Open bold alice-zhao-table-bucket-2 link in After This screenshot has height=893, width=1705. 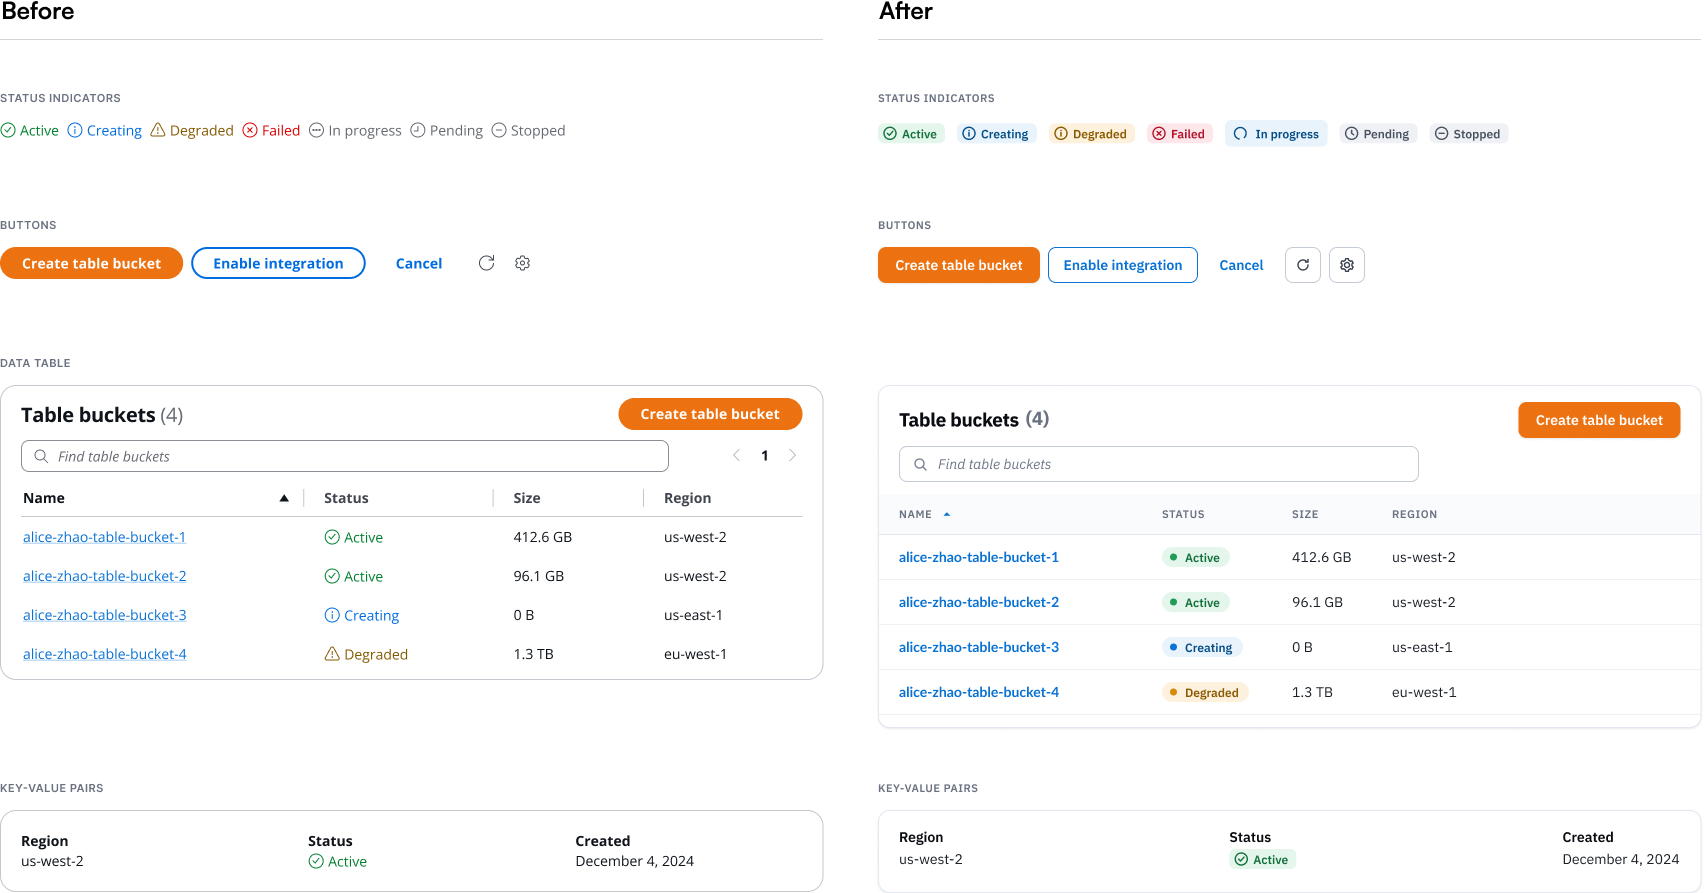tap(979, 602)
